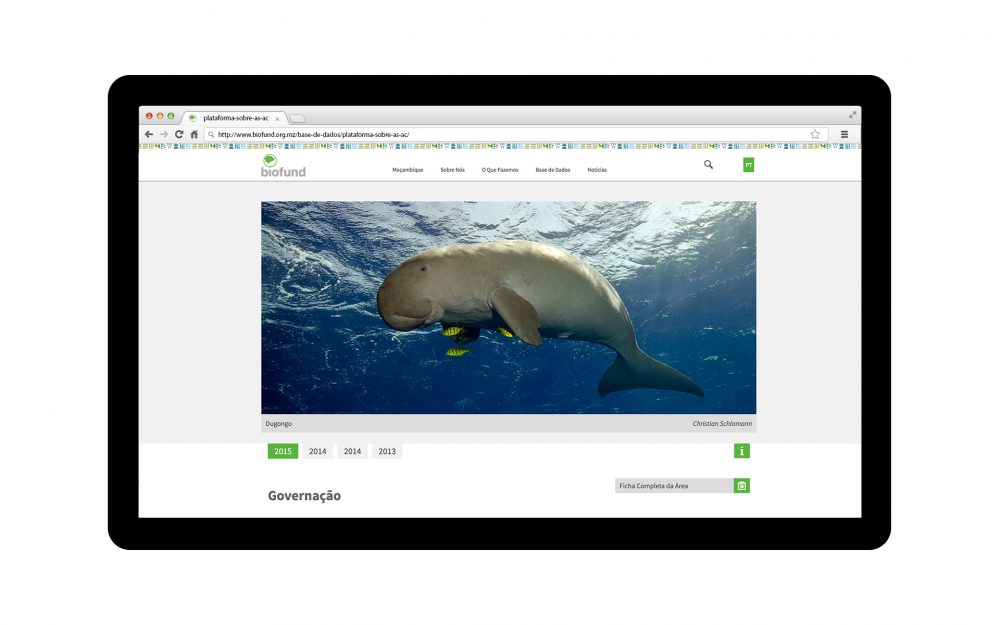This screenshot has width=1000, height=625.
Task: Select the 2013 year tab
Action: click(x=388, y=451)
